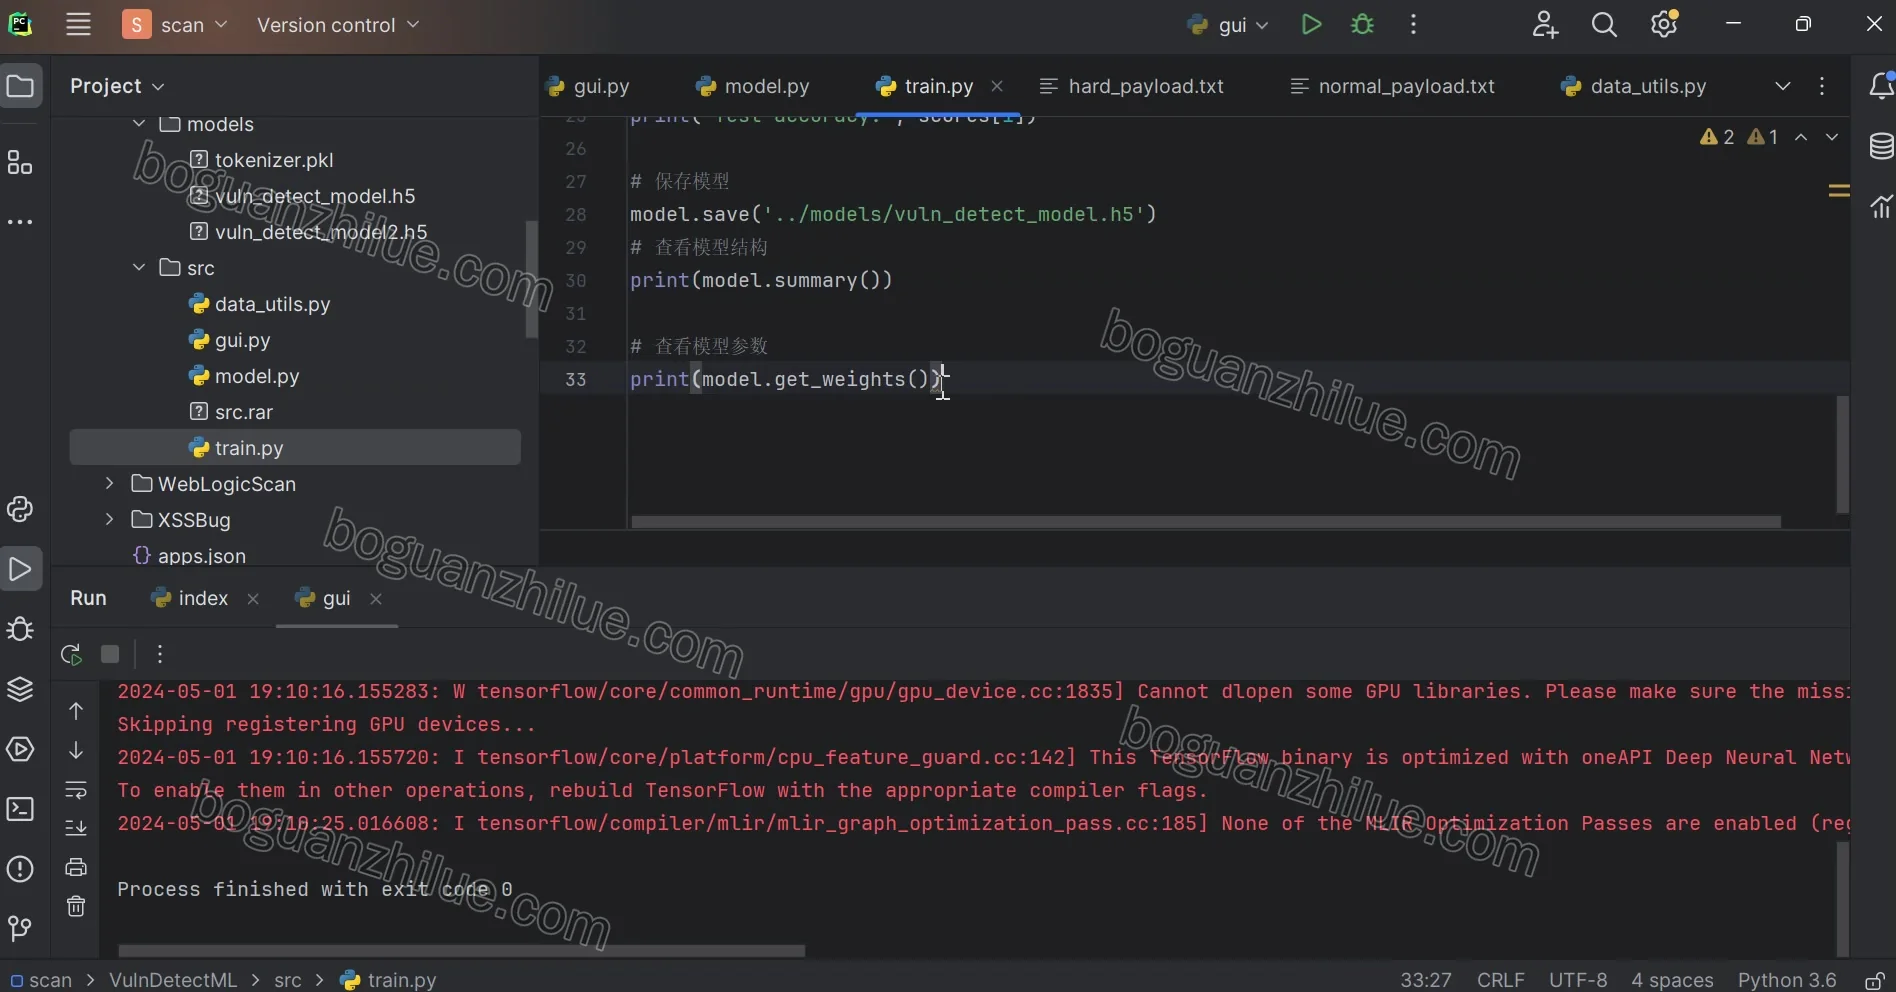This screenshot has height=992, width=1896.
Task: Open the scan project dropdown
Action: (x=176, y=25)
